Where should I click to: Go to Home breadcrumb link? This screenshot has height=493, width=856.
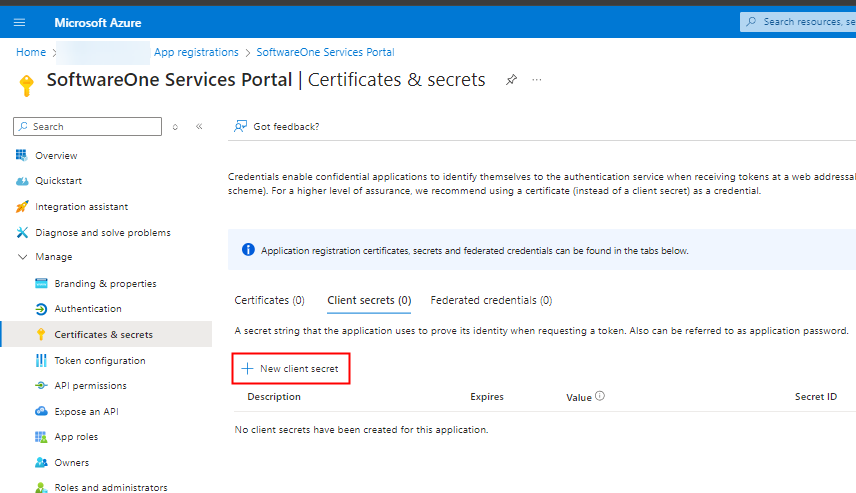coord(31,52)
